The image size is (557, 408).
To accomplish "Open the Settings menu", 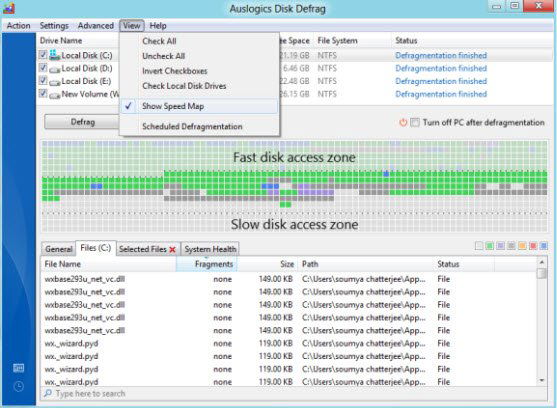I will click(54, 26).
